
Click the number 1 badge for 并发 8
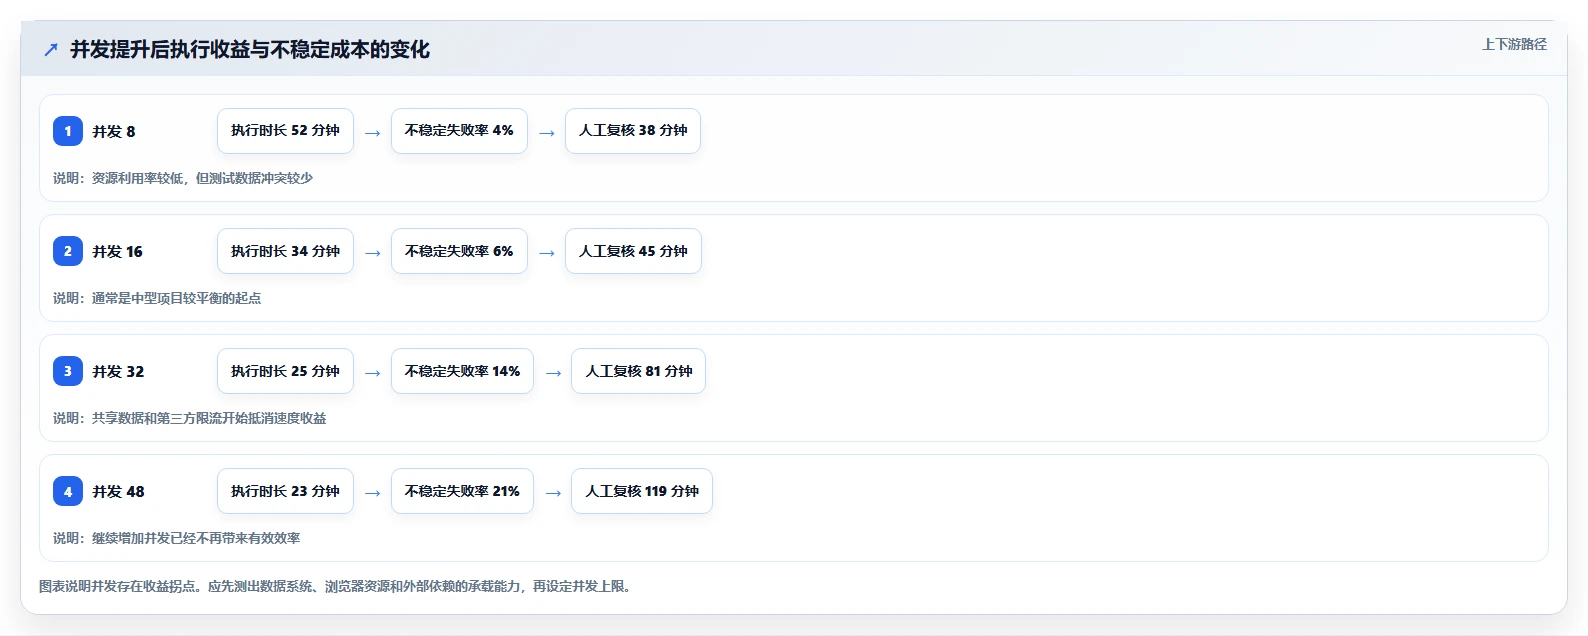point(68,131)
